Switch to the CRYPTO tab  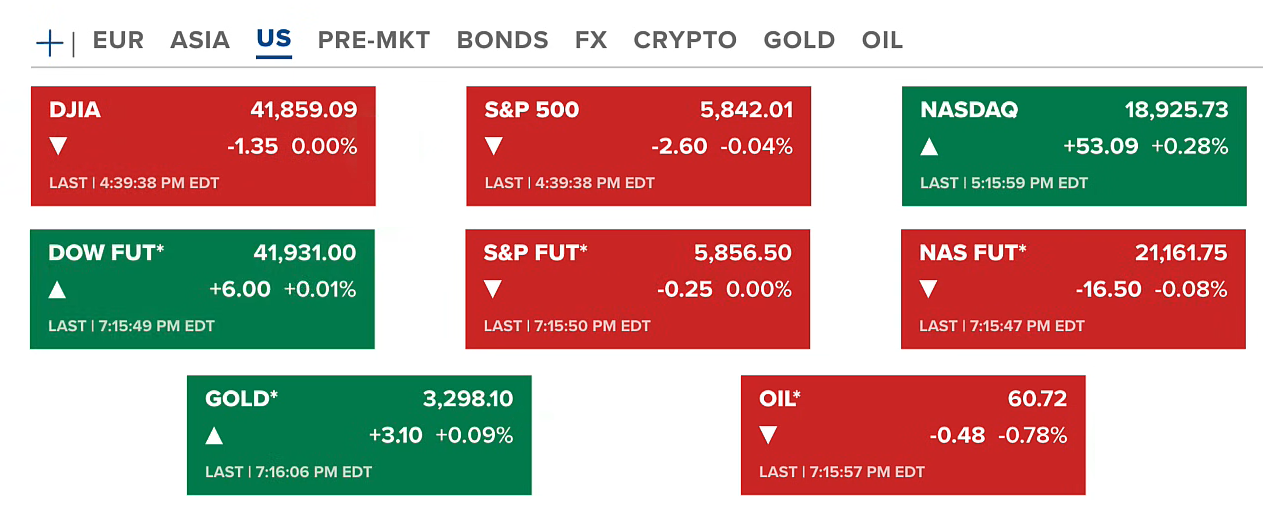pos(685,41)
